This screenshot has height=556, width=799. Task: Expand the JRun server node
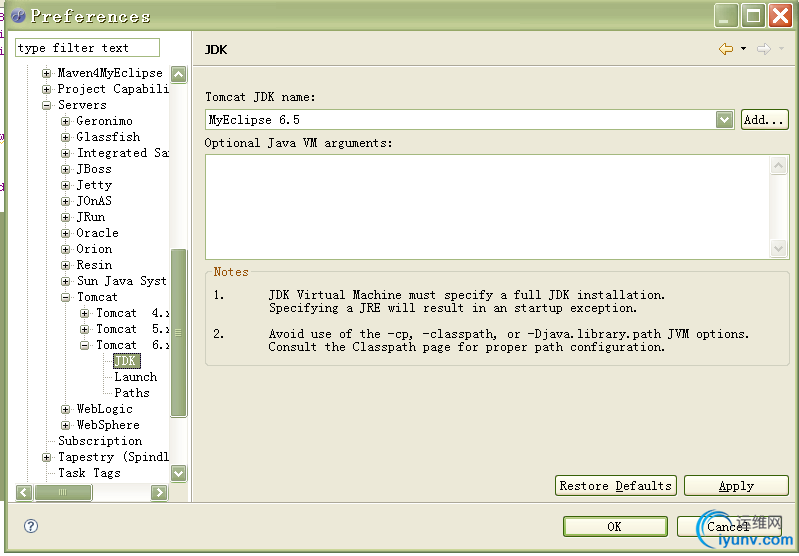coord(65,218)
